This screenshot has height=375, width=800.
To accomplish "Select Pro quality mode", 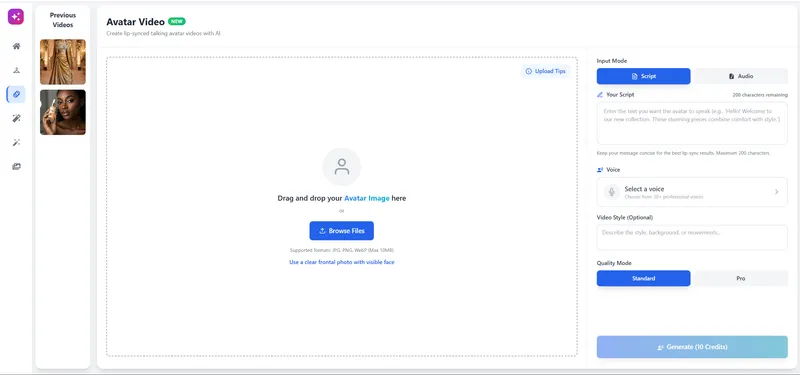I will click(x=741, y=279).
